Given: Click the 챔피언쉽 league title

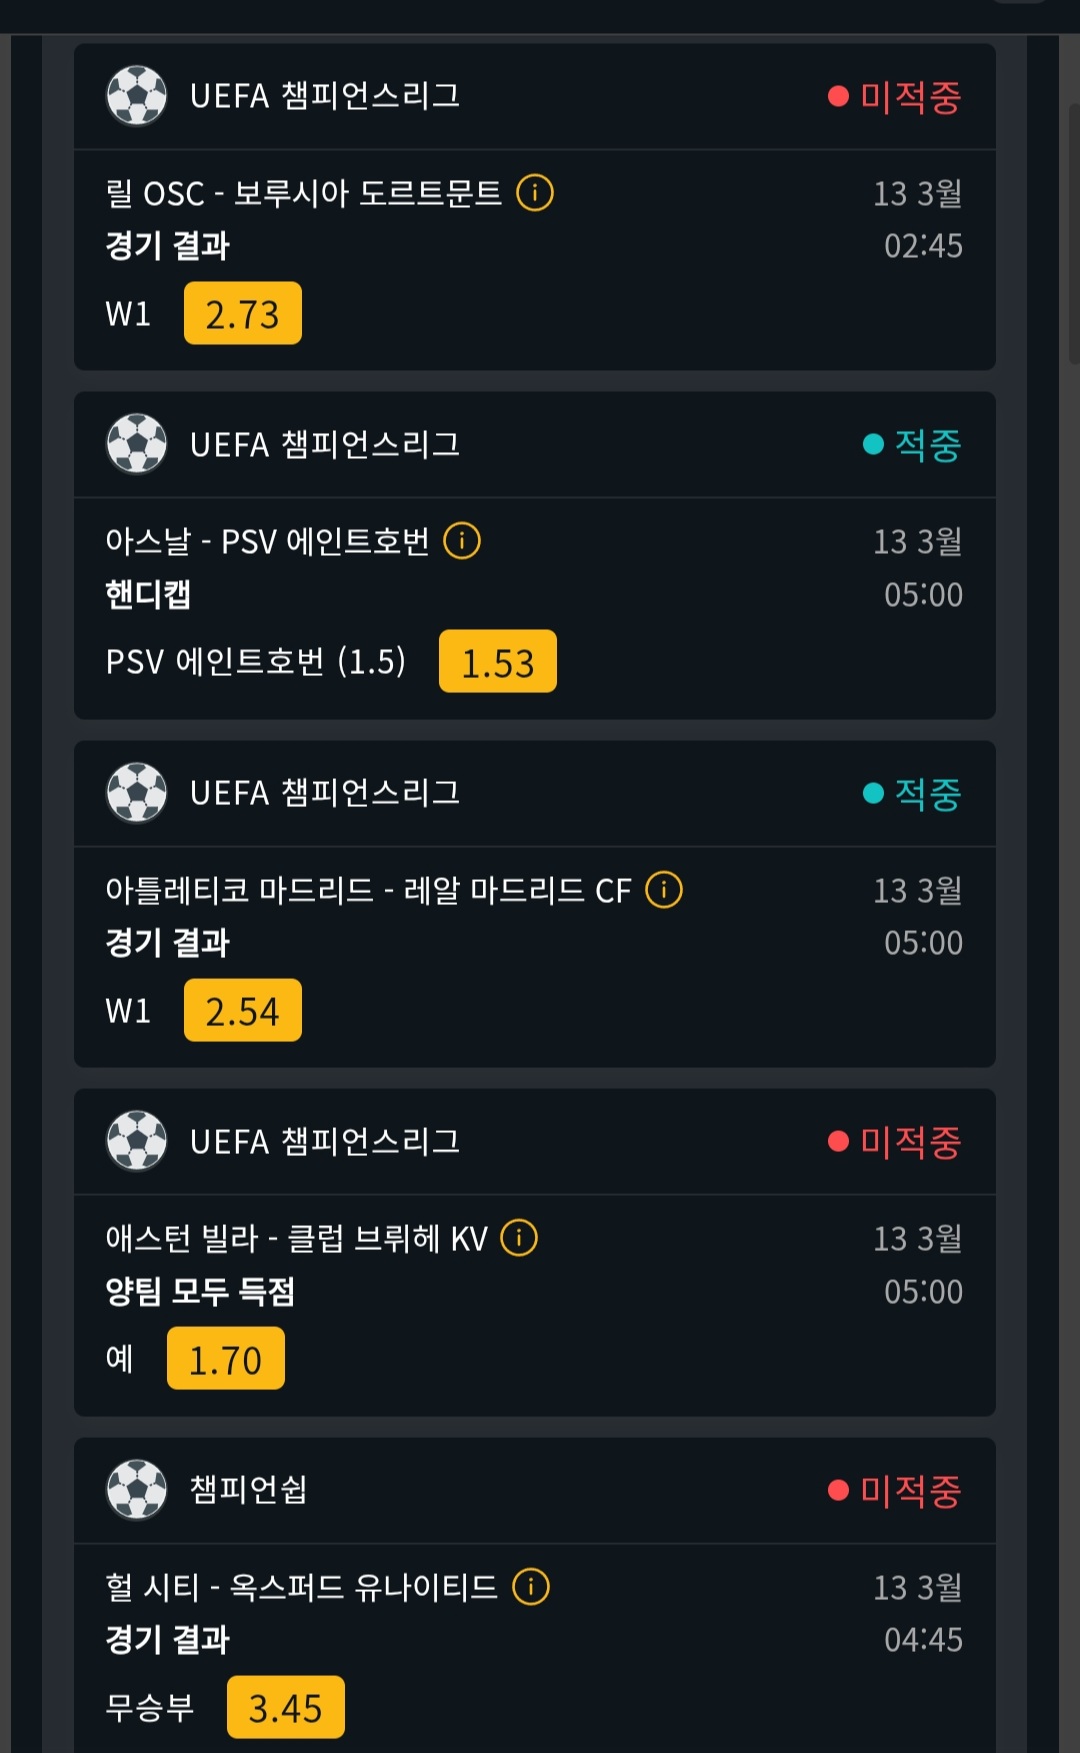Looking at the screenshot, I should 249,1490.
